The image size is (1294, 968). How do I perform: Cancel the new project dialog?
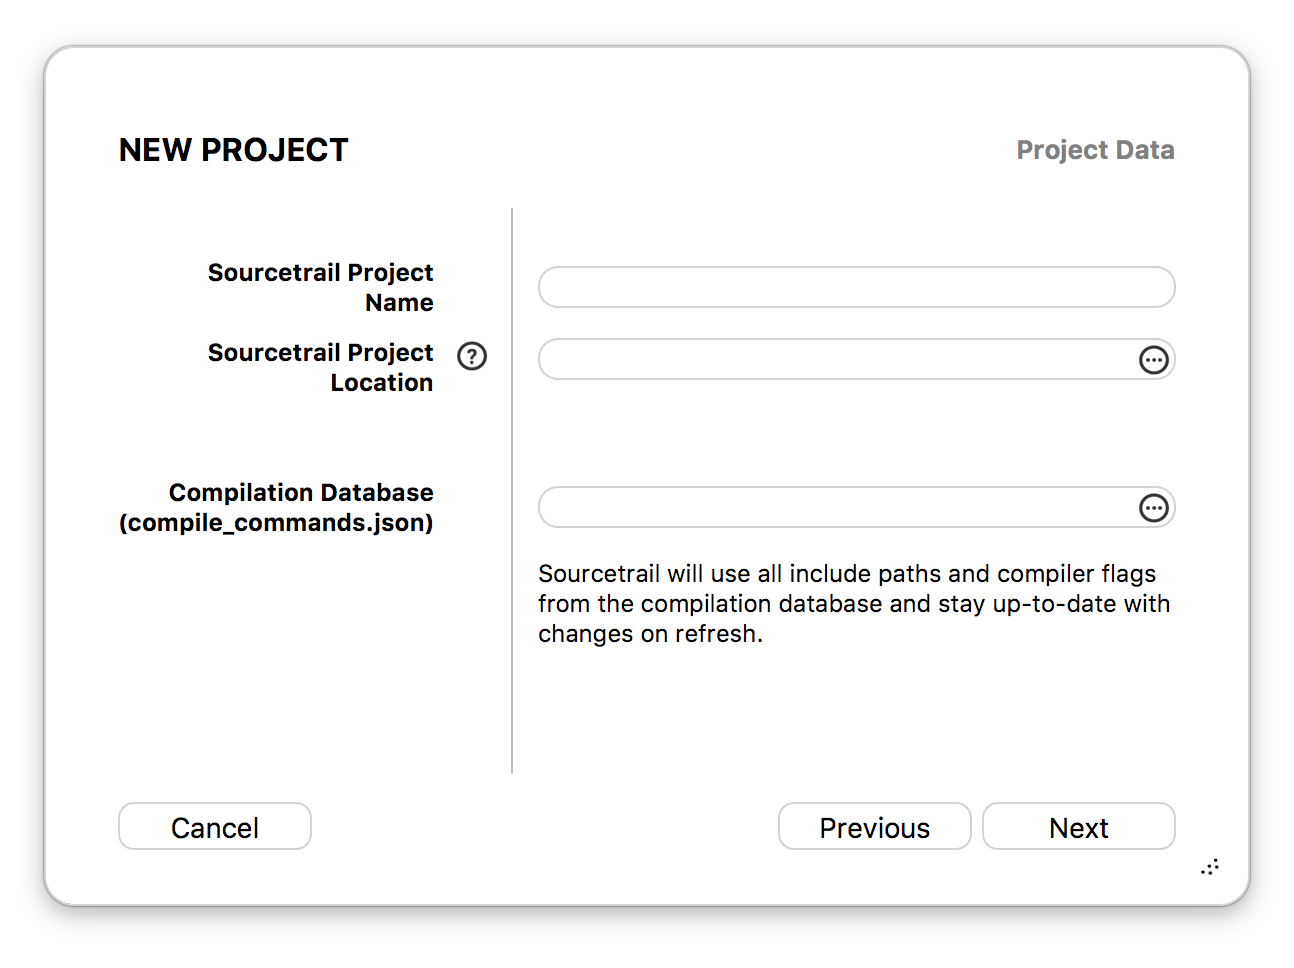(215, 826)
